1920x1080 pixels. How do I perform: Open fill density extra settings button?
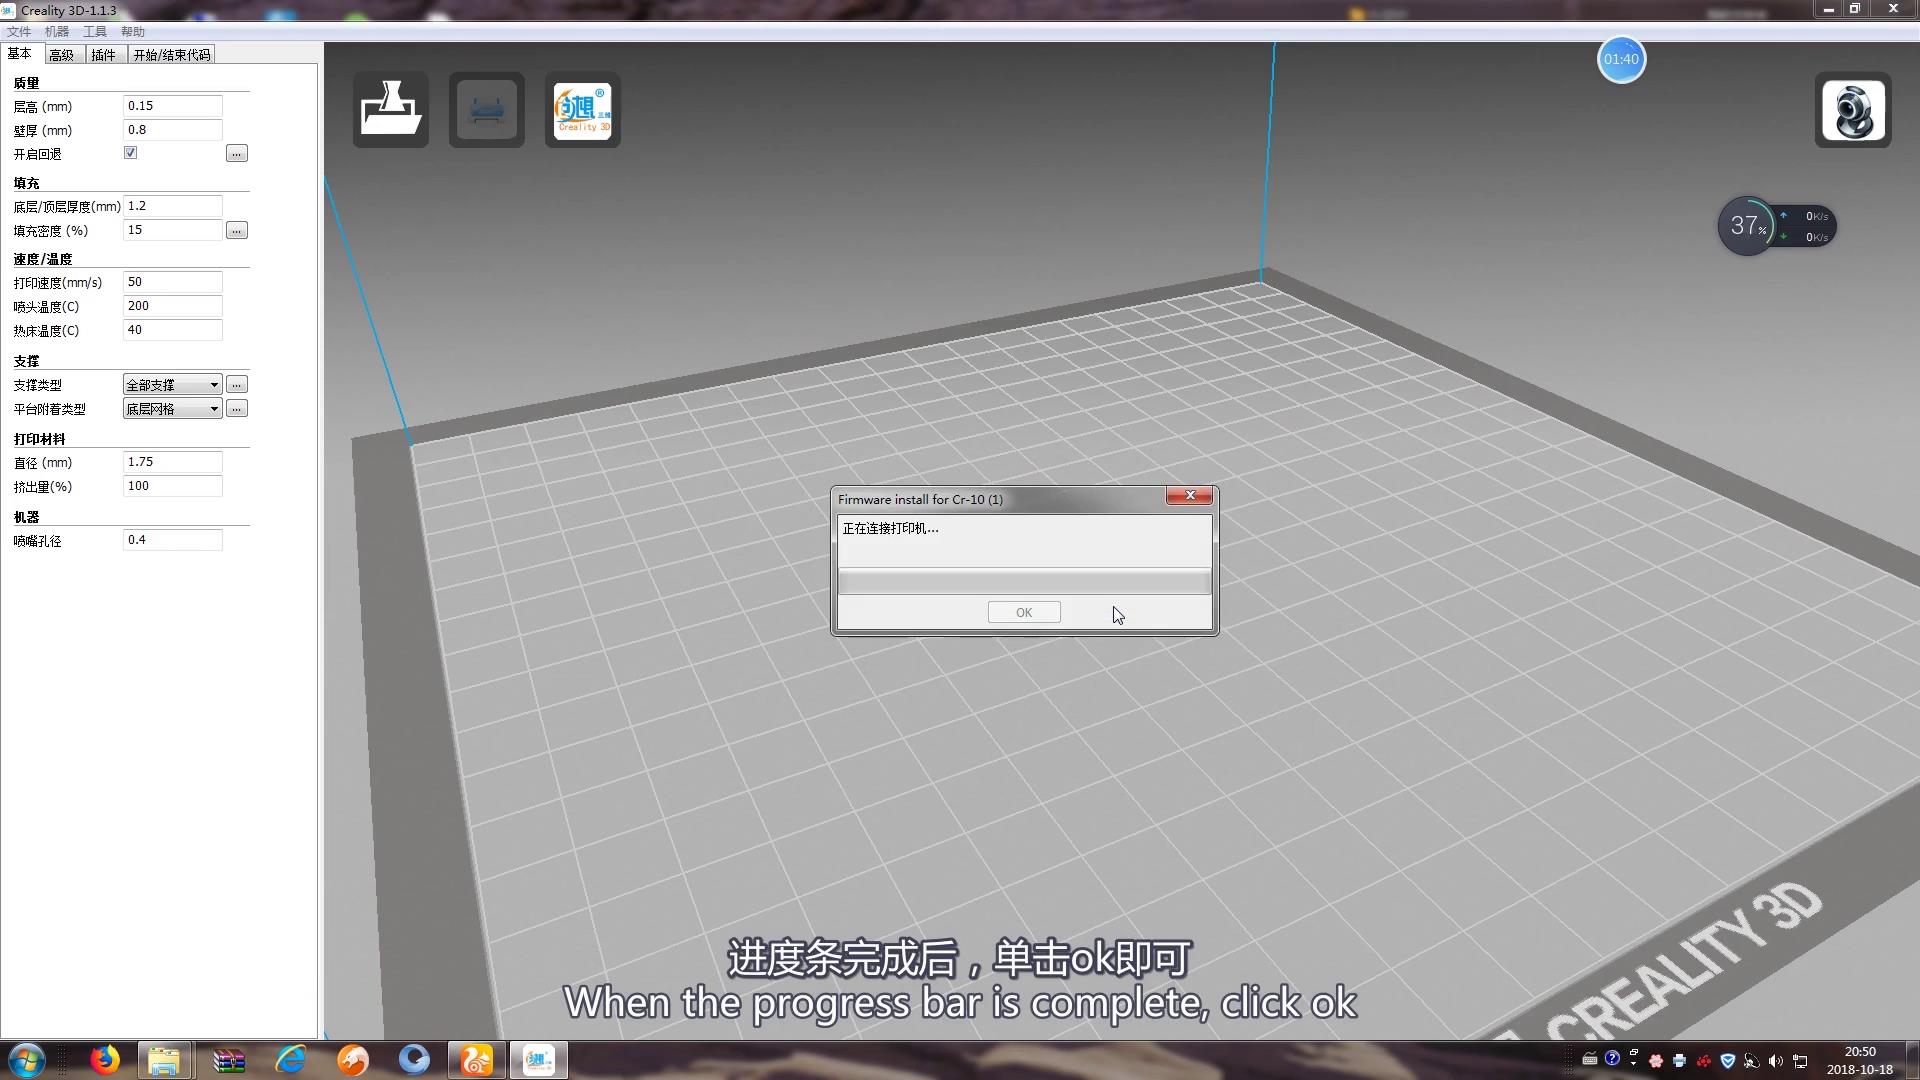pyautogui.click(x=236, y=231)
